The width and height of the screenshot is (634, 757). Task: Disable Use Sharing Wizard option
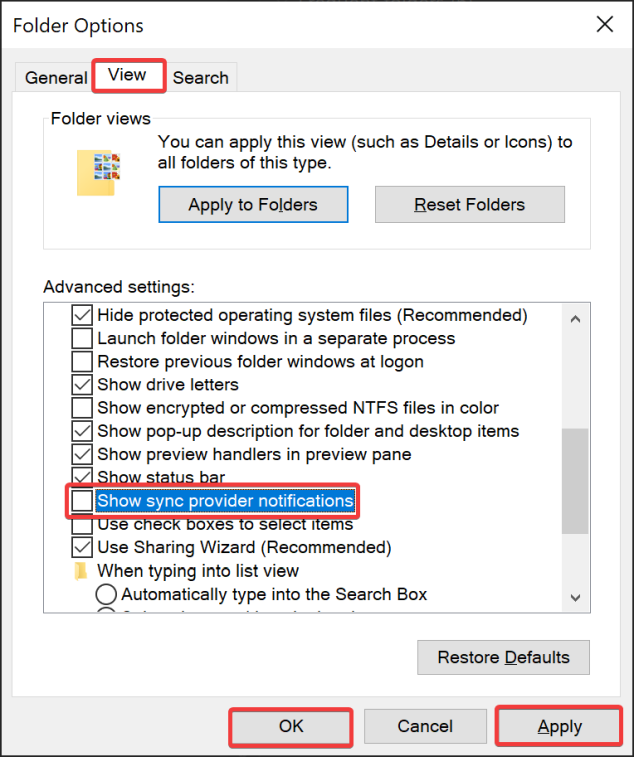(82, 547)
